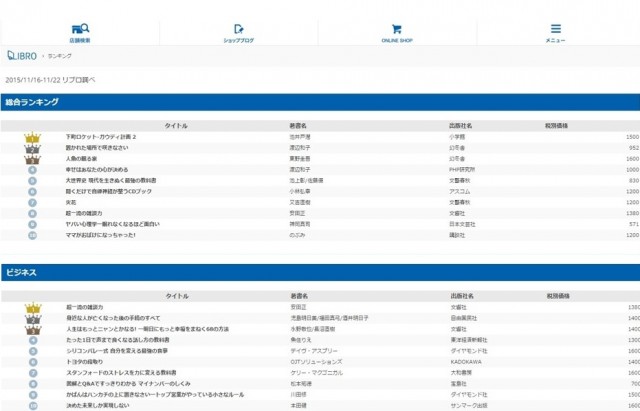Image resolution: width=640 pixels, height=411 pixels.
Task: Click the 総合ランキング section header
Action: pos(32,102)
